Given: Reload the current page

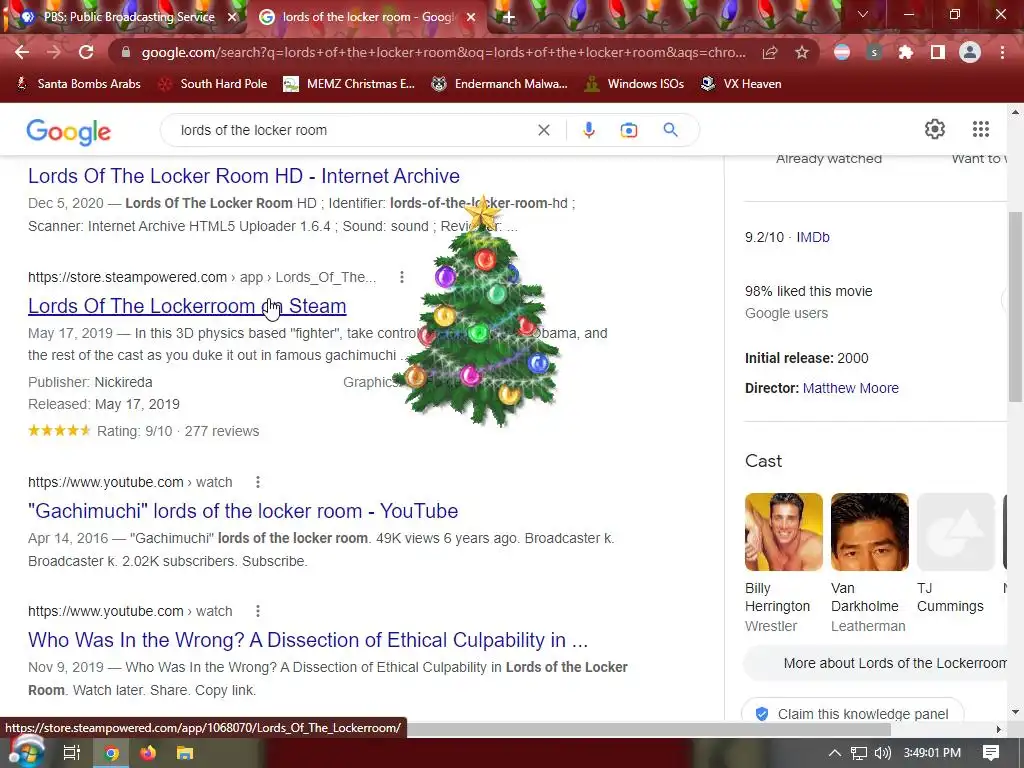Looking at the screenshot, I should point(86,52).
